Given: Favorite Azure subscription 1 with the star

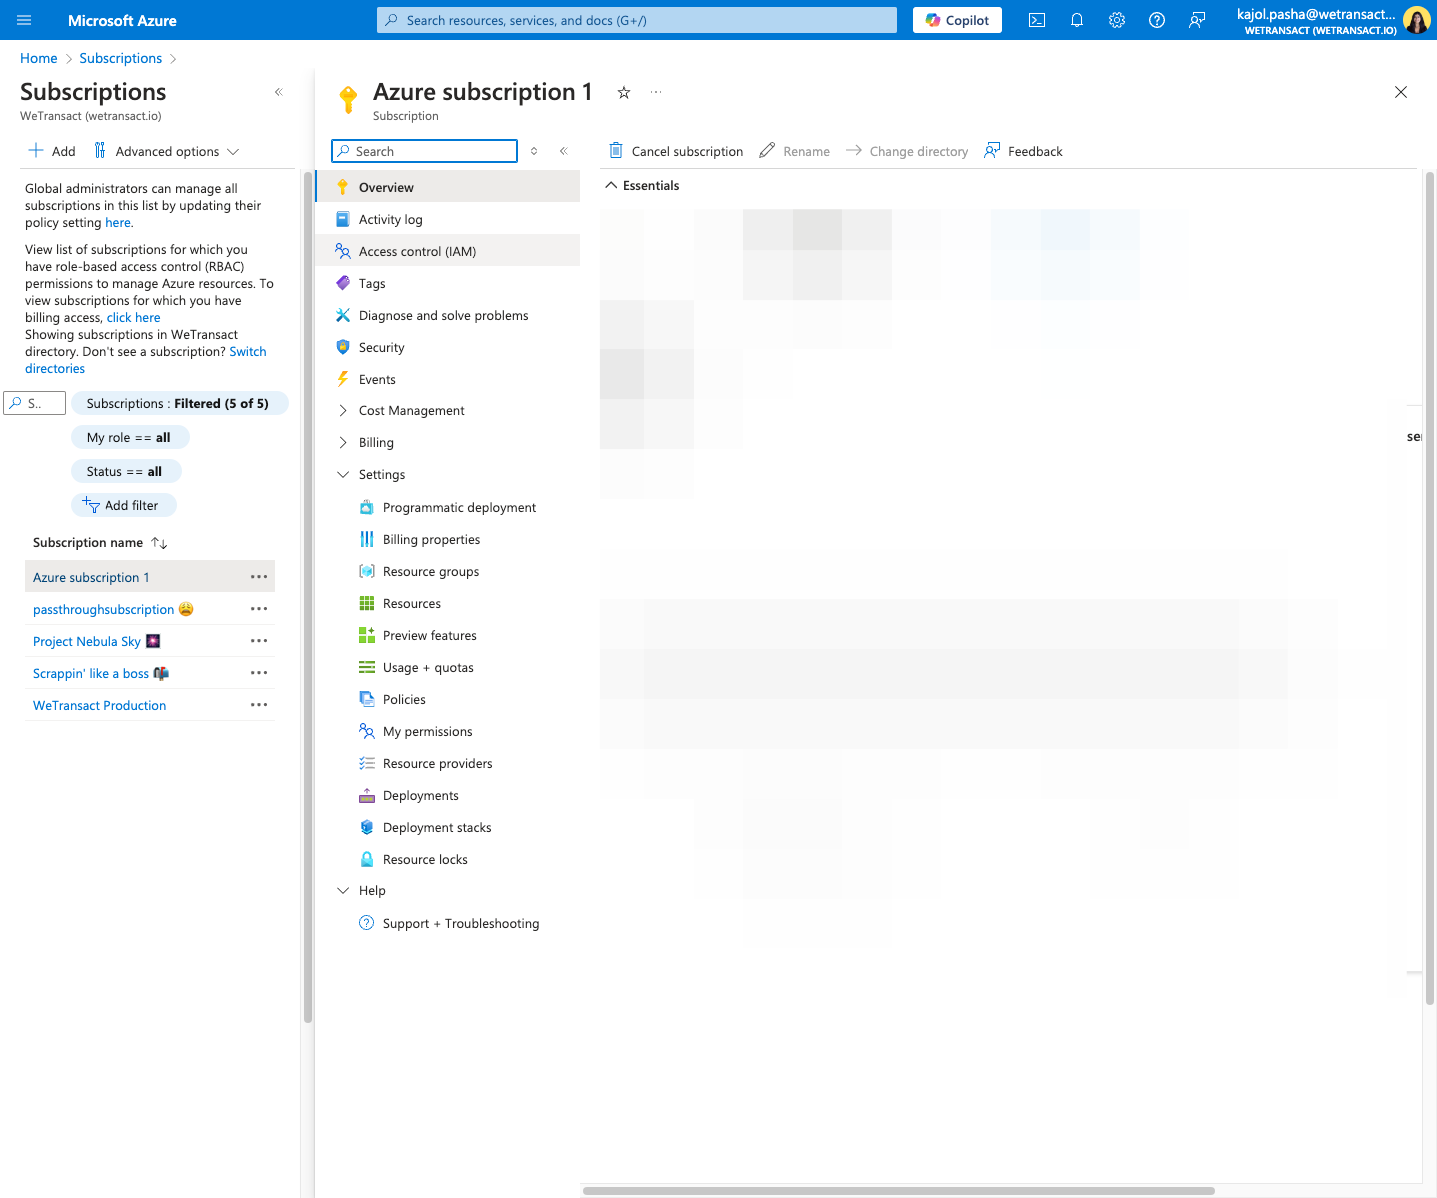Looking at the screenshot, I should click(x=624, y=92).
